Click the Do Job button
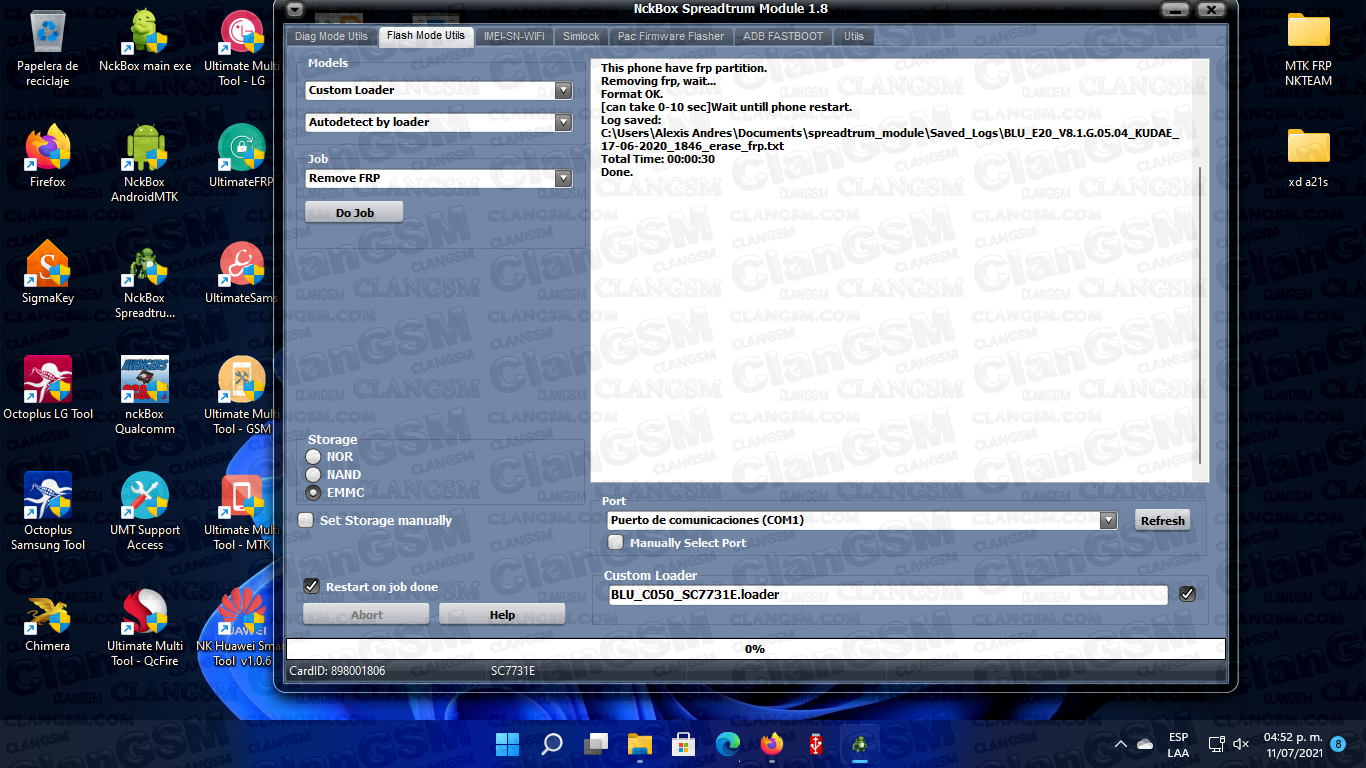1366x768 pixels. pyautogui.click(x=353, y=211)
